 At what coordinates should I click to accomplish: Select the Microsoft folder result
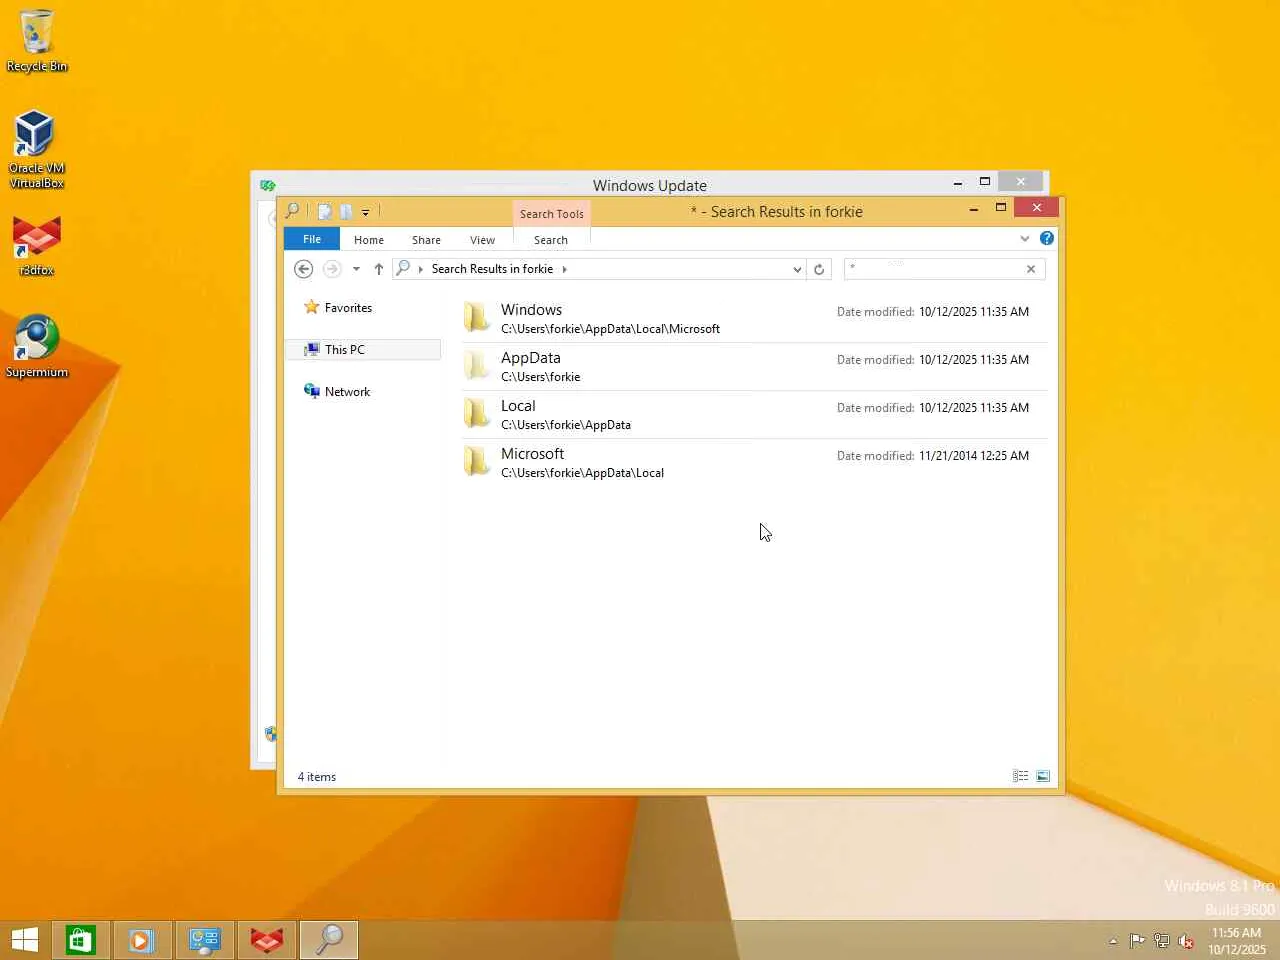(754, 462)
